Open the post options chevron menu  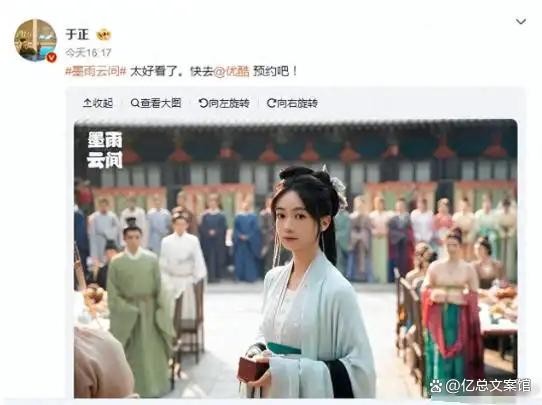click(521, 21)
